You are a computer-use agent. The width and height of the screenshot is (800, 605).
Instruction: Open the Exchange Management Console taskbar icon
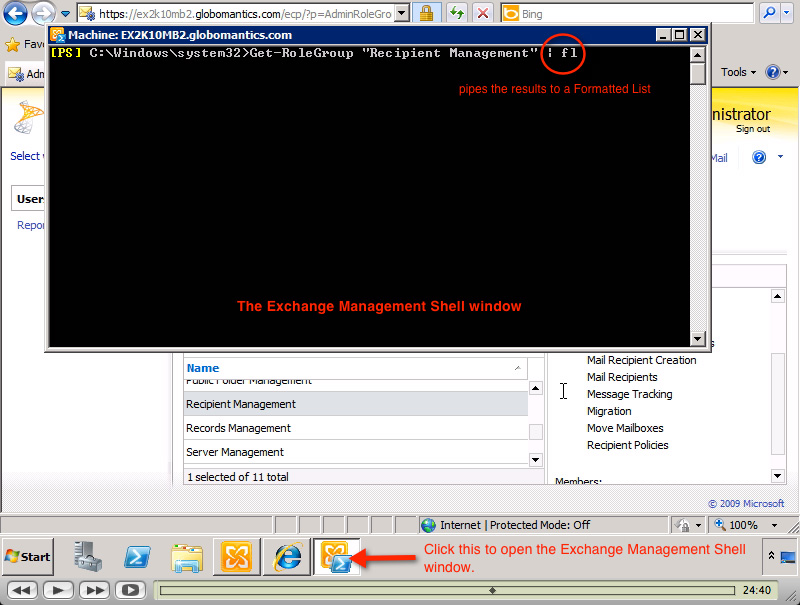point(237,556)
